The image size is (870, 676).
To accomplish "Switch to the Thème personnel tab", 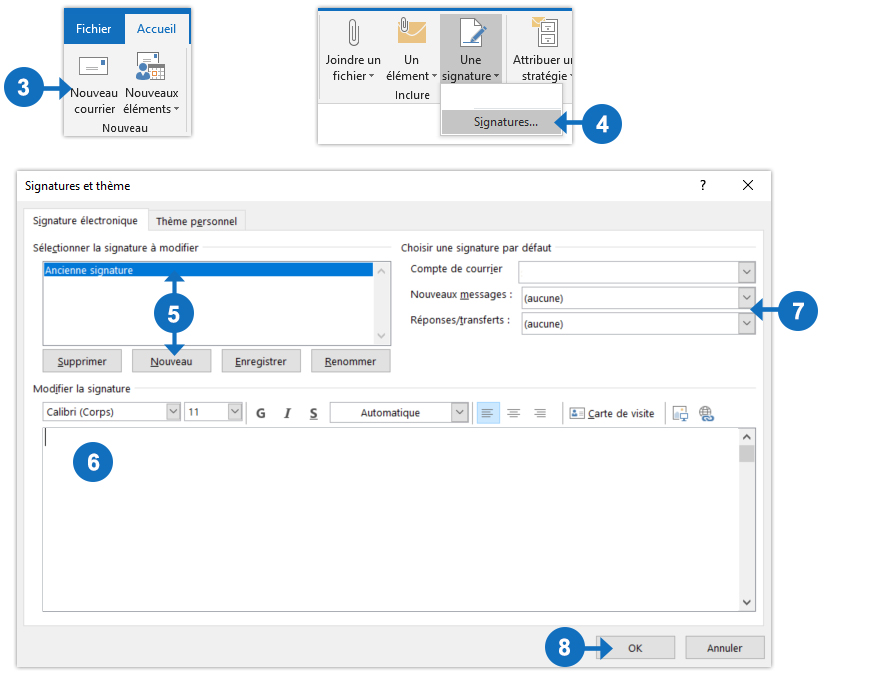I will click(x=197, y=221).
